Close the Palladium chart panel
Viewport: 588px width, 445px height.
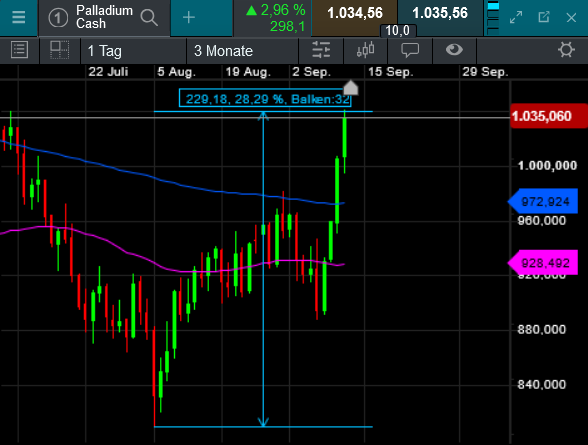[571, 18]
